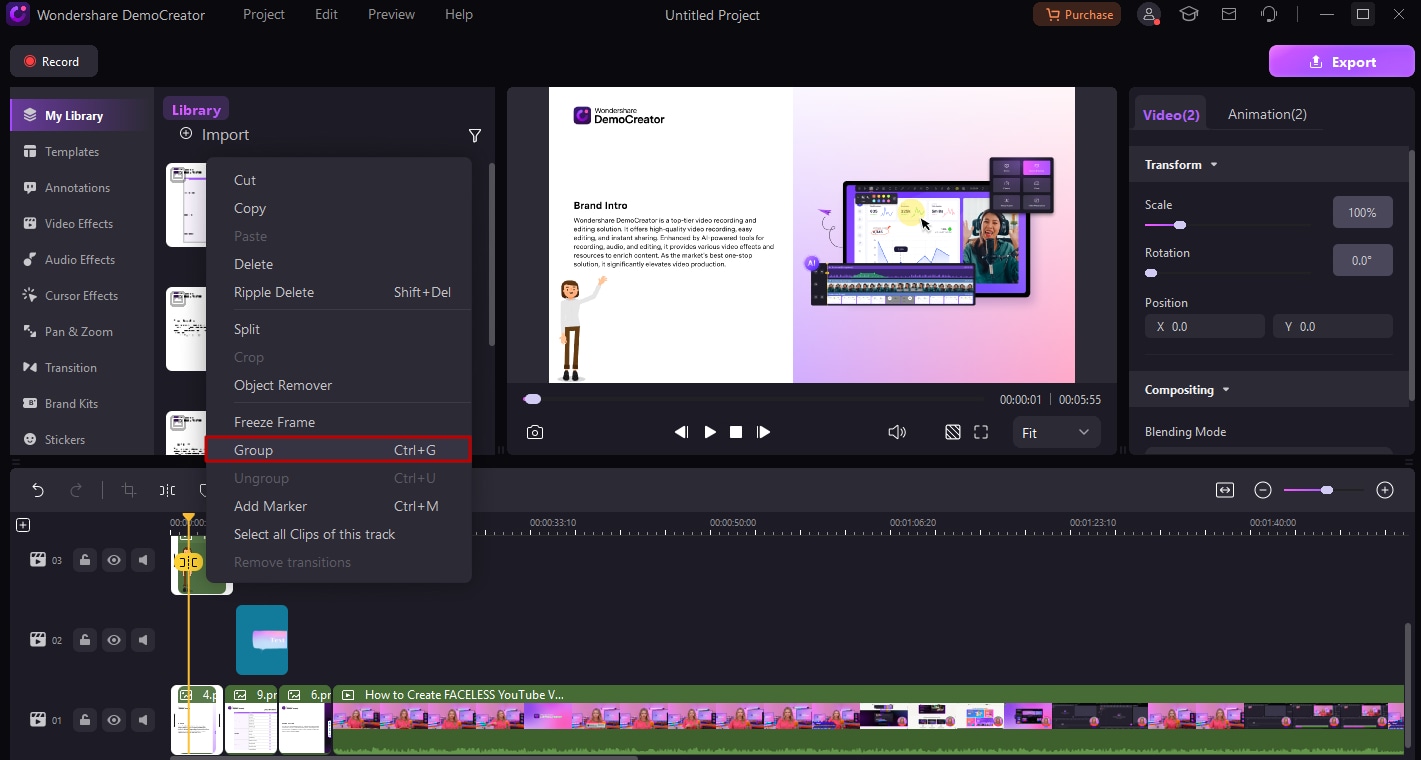The width and height of the screenshot is (1421, 760).
Task: Choose Split from the context menu
Action: tap(338, 329)
